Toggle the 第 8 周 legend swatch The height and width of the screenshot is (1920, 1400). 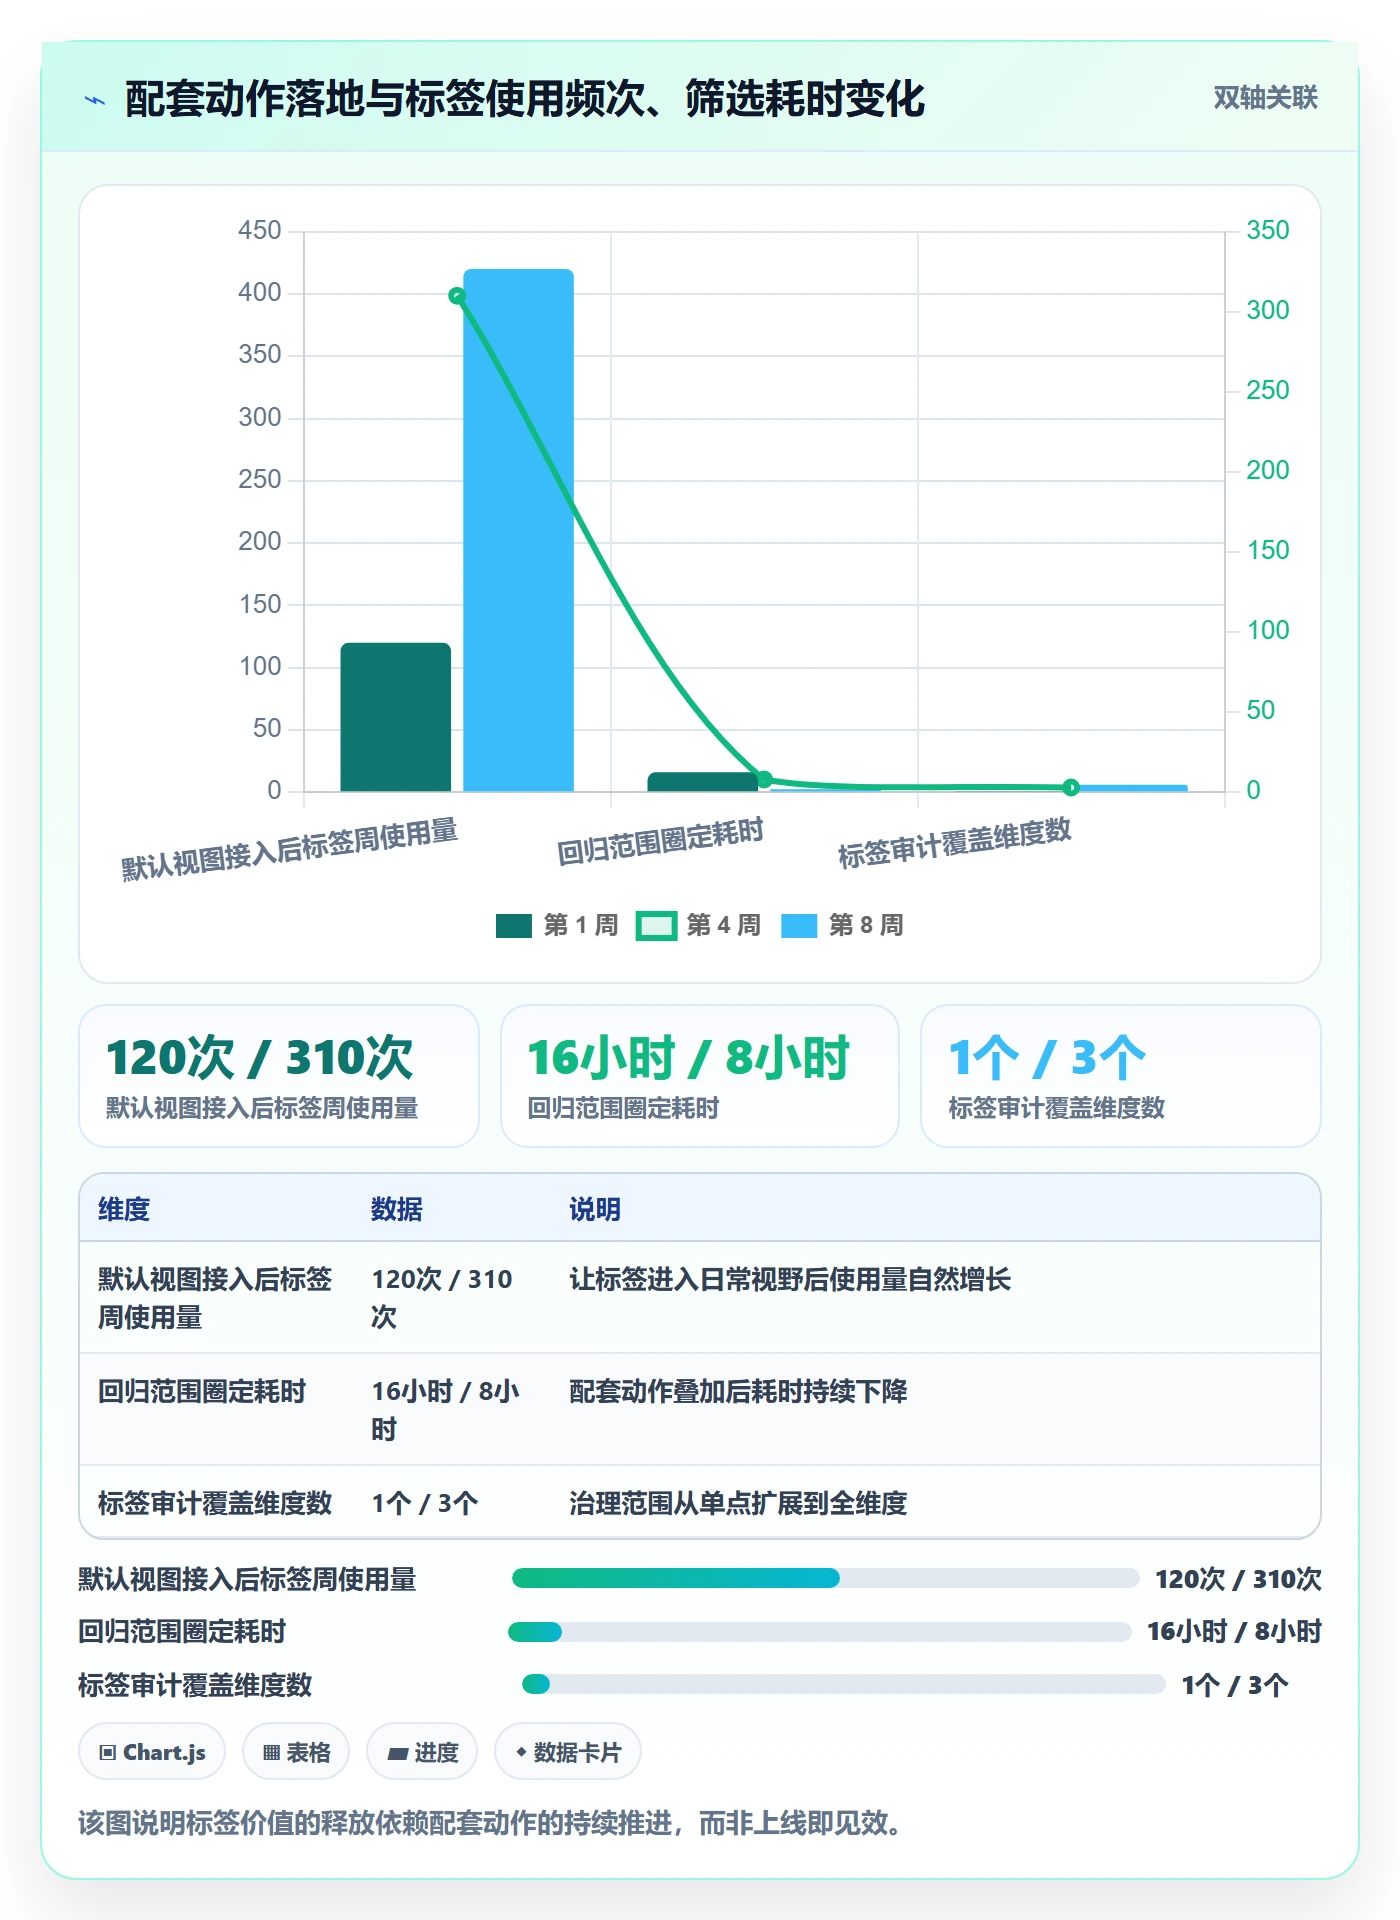click(x=799, y=926)
